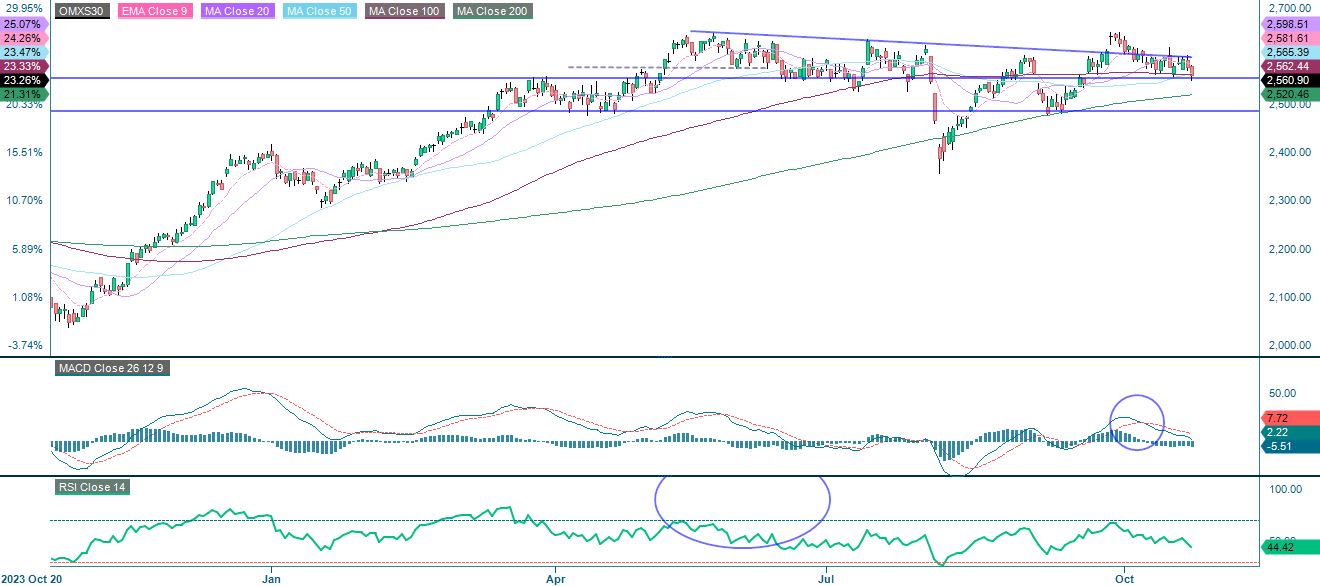
Task: Select the 2,520.46 MA 200 price tag
Action: tap(1289, 94)
